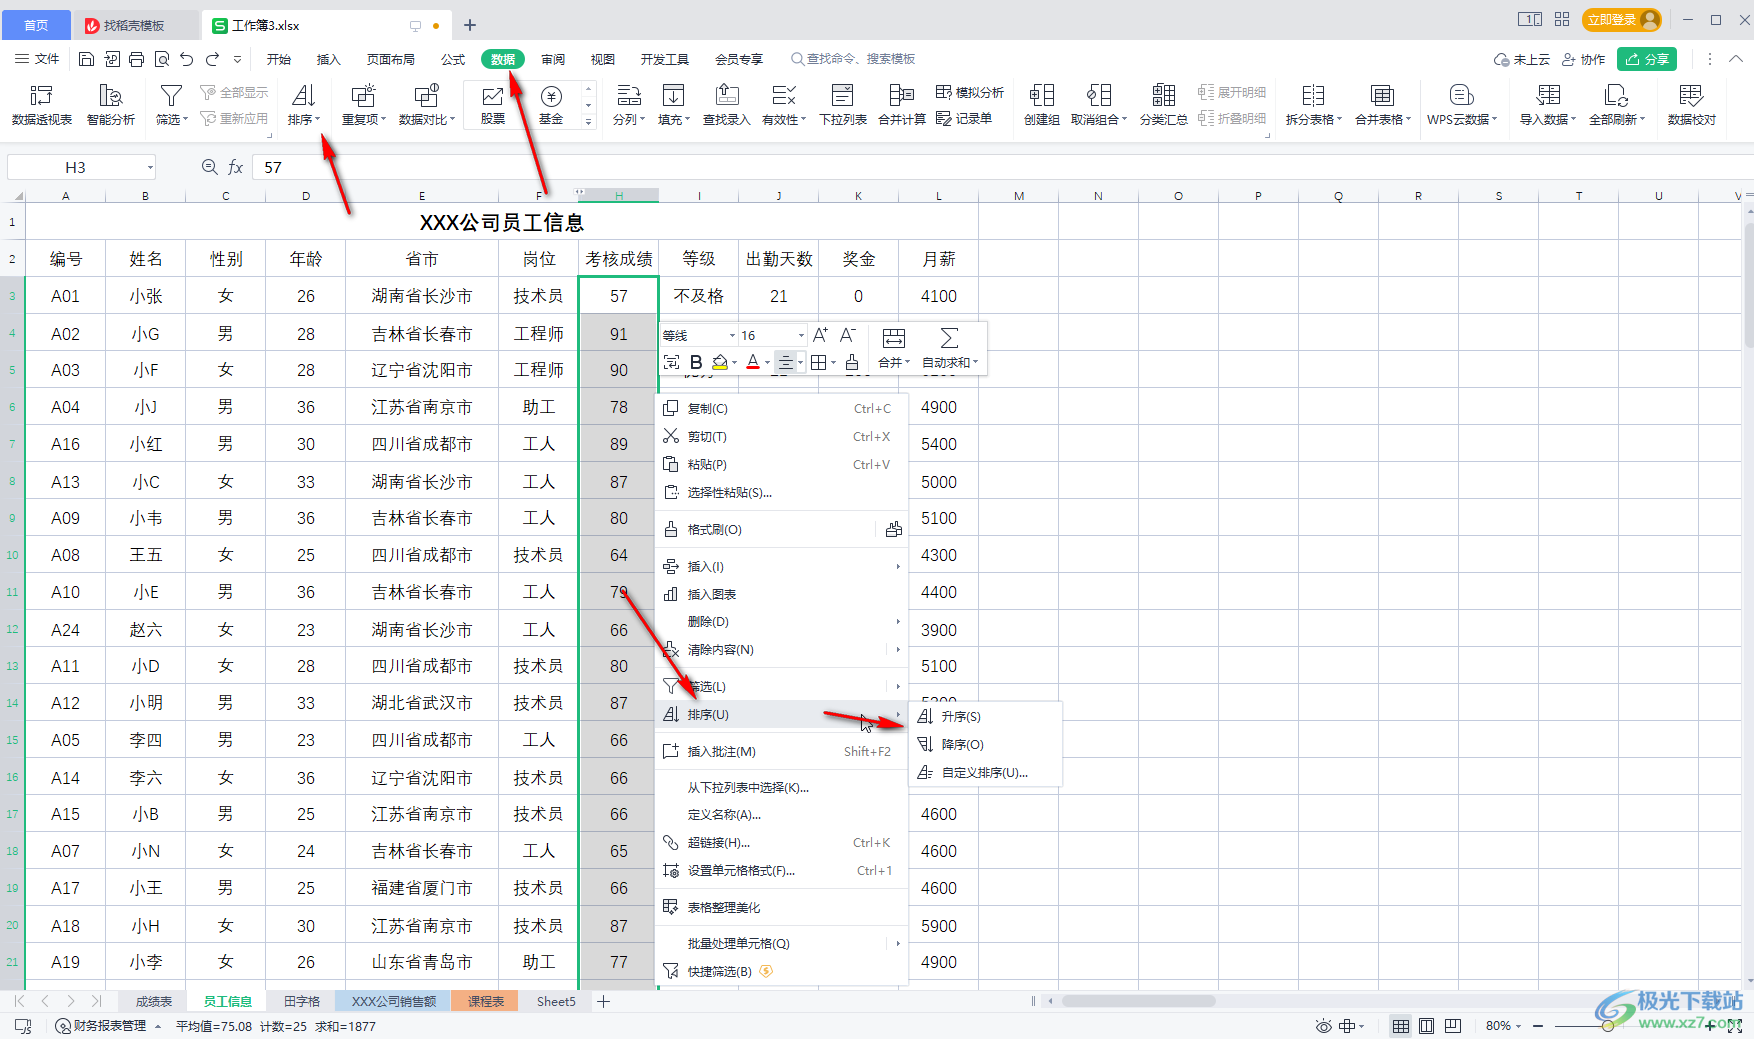Click the Split Table (拆分表格) icon
The height and width of the screenshot is (1039, 1754).
coord(1313,96)
